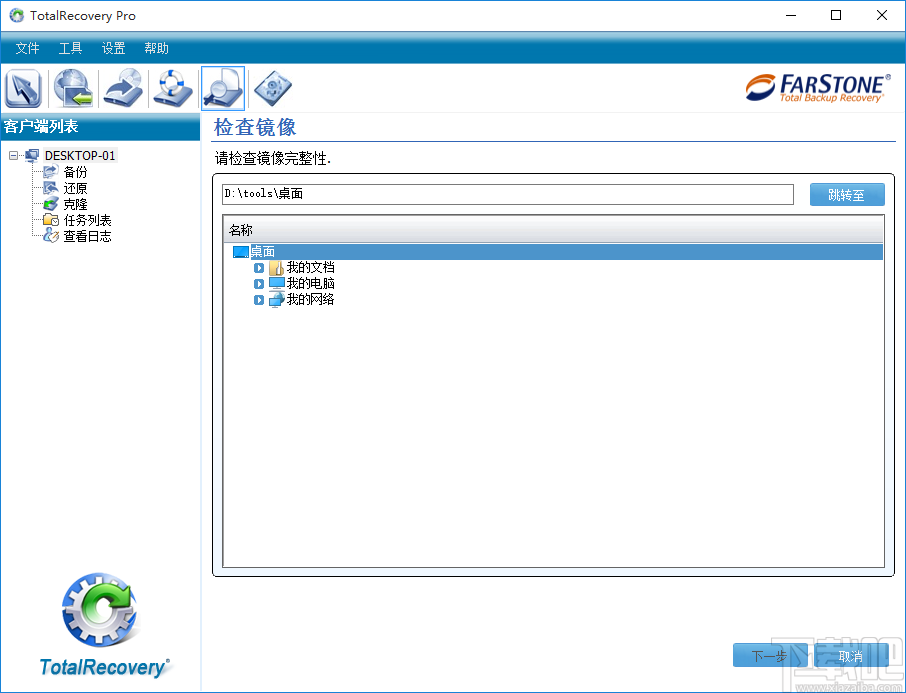Expand the 我的网络 tree item
The height and width of the screenshot is (693, 906).
pyautogui.click(x=258, y=299)
